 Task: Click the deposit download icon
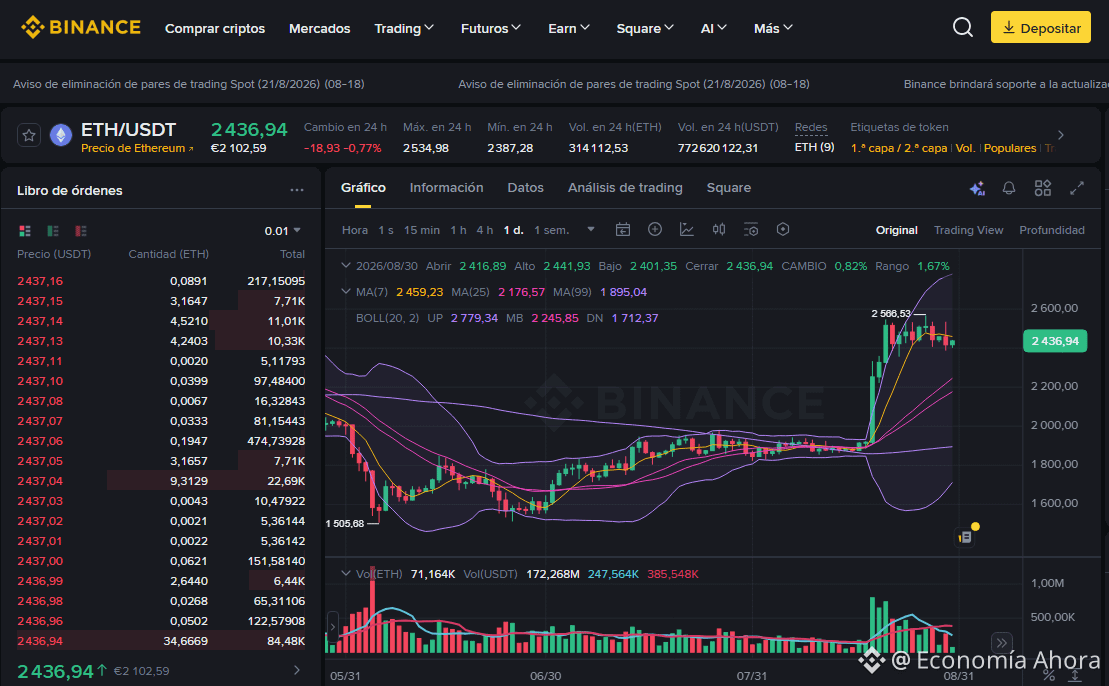coord(1009,28)
